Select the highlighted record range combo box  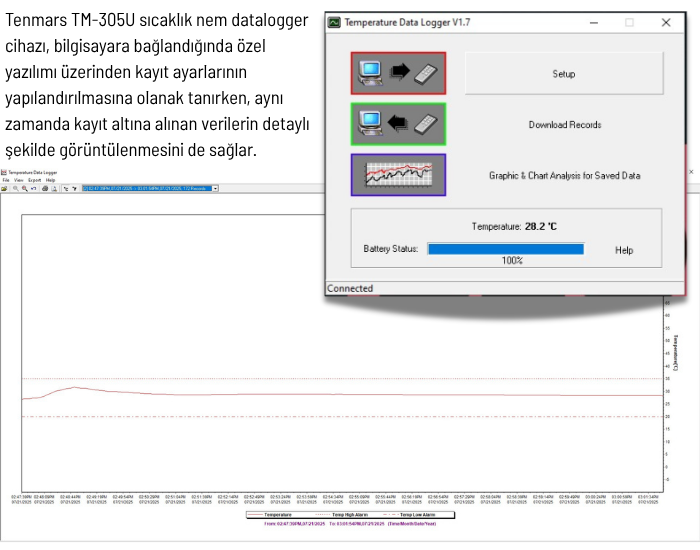[x=145, y=188]
